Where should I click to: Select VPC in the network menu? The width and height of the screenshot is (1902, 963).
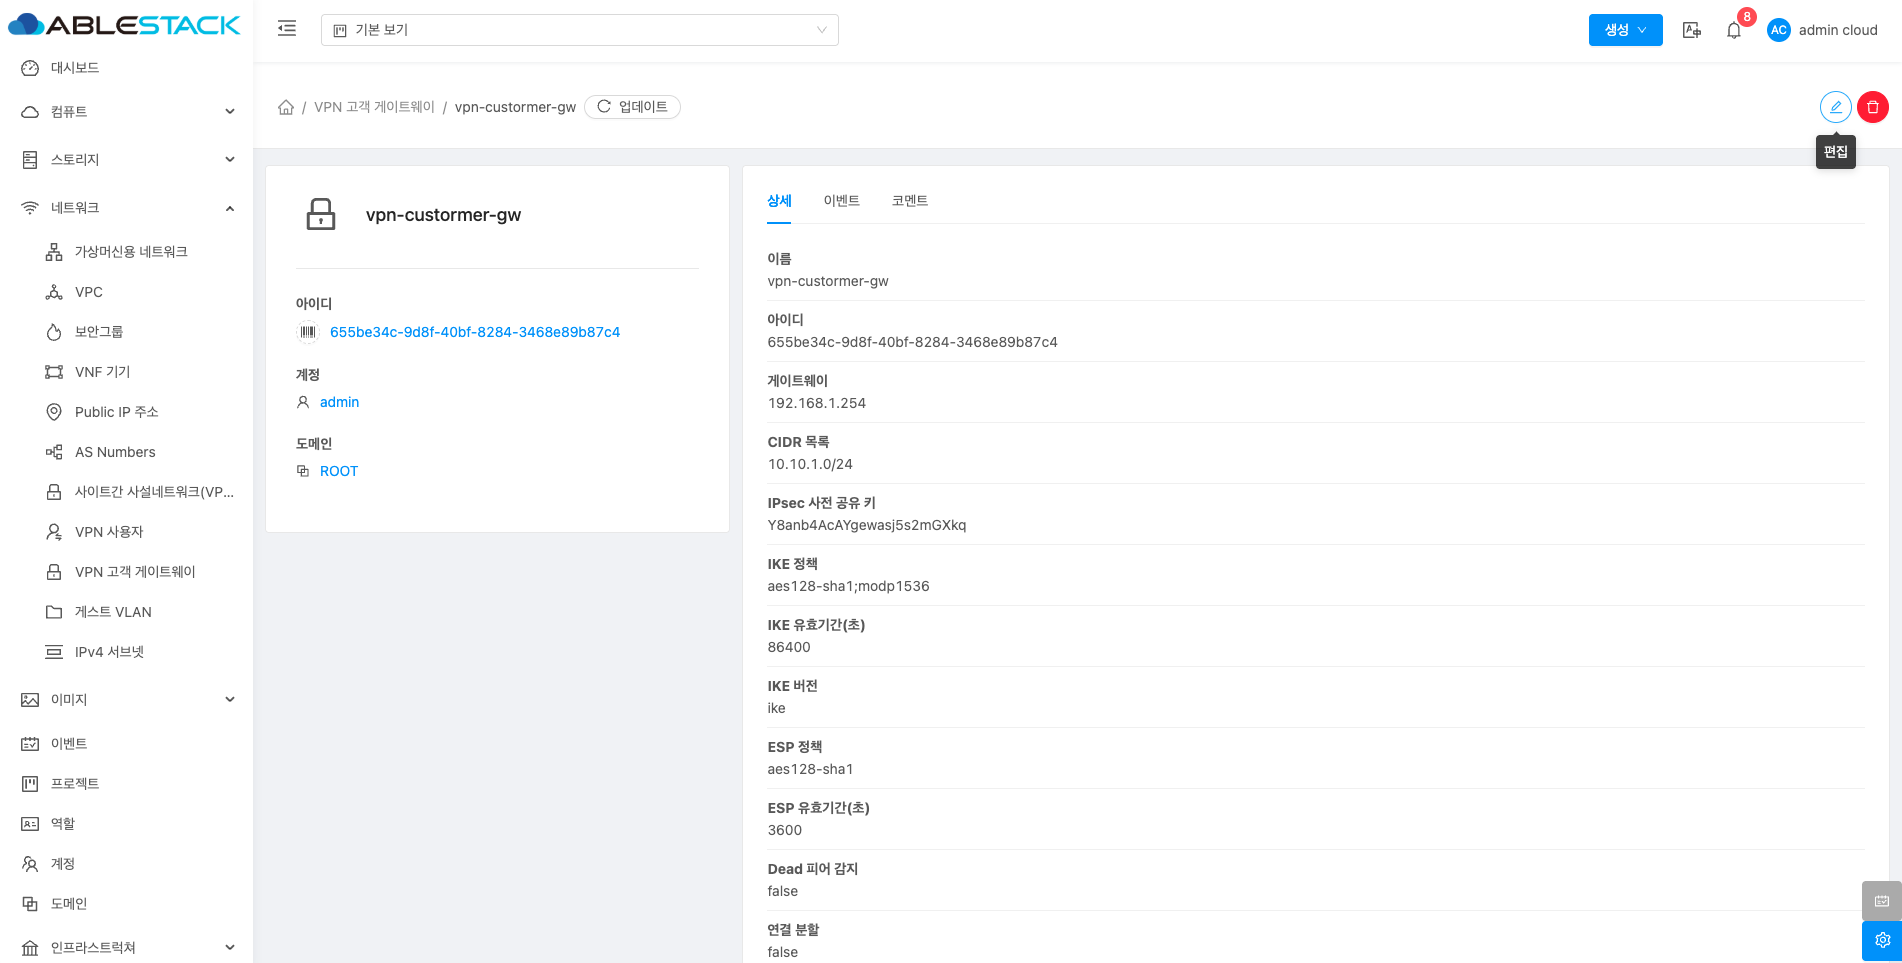pos(89,292)
